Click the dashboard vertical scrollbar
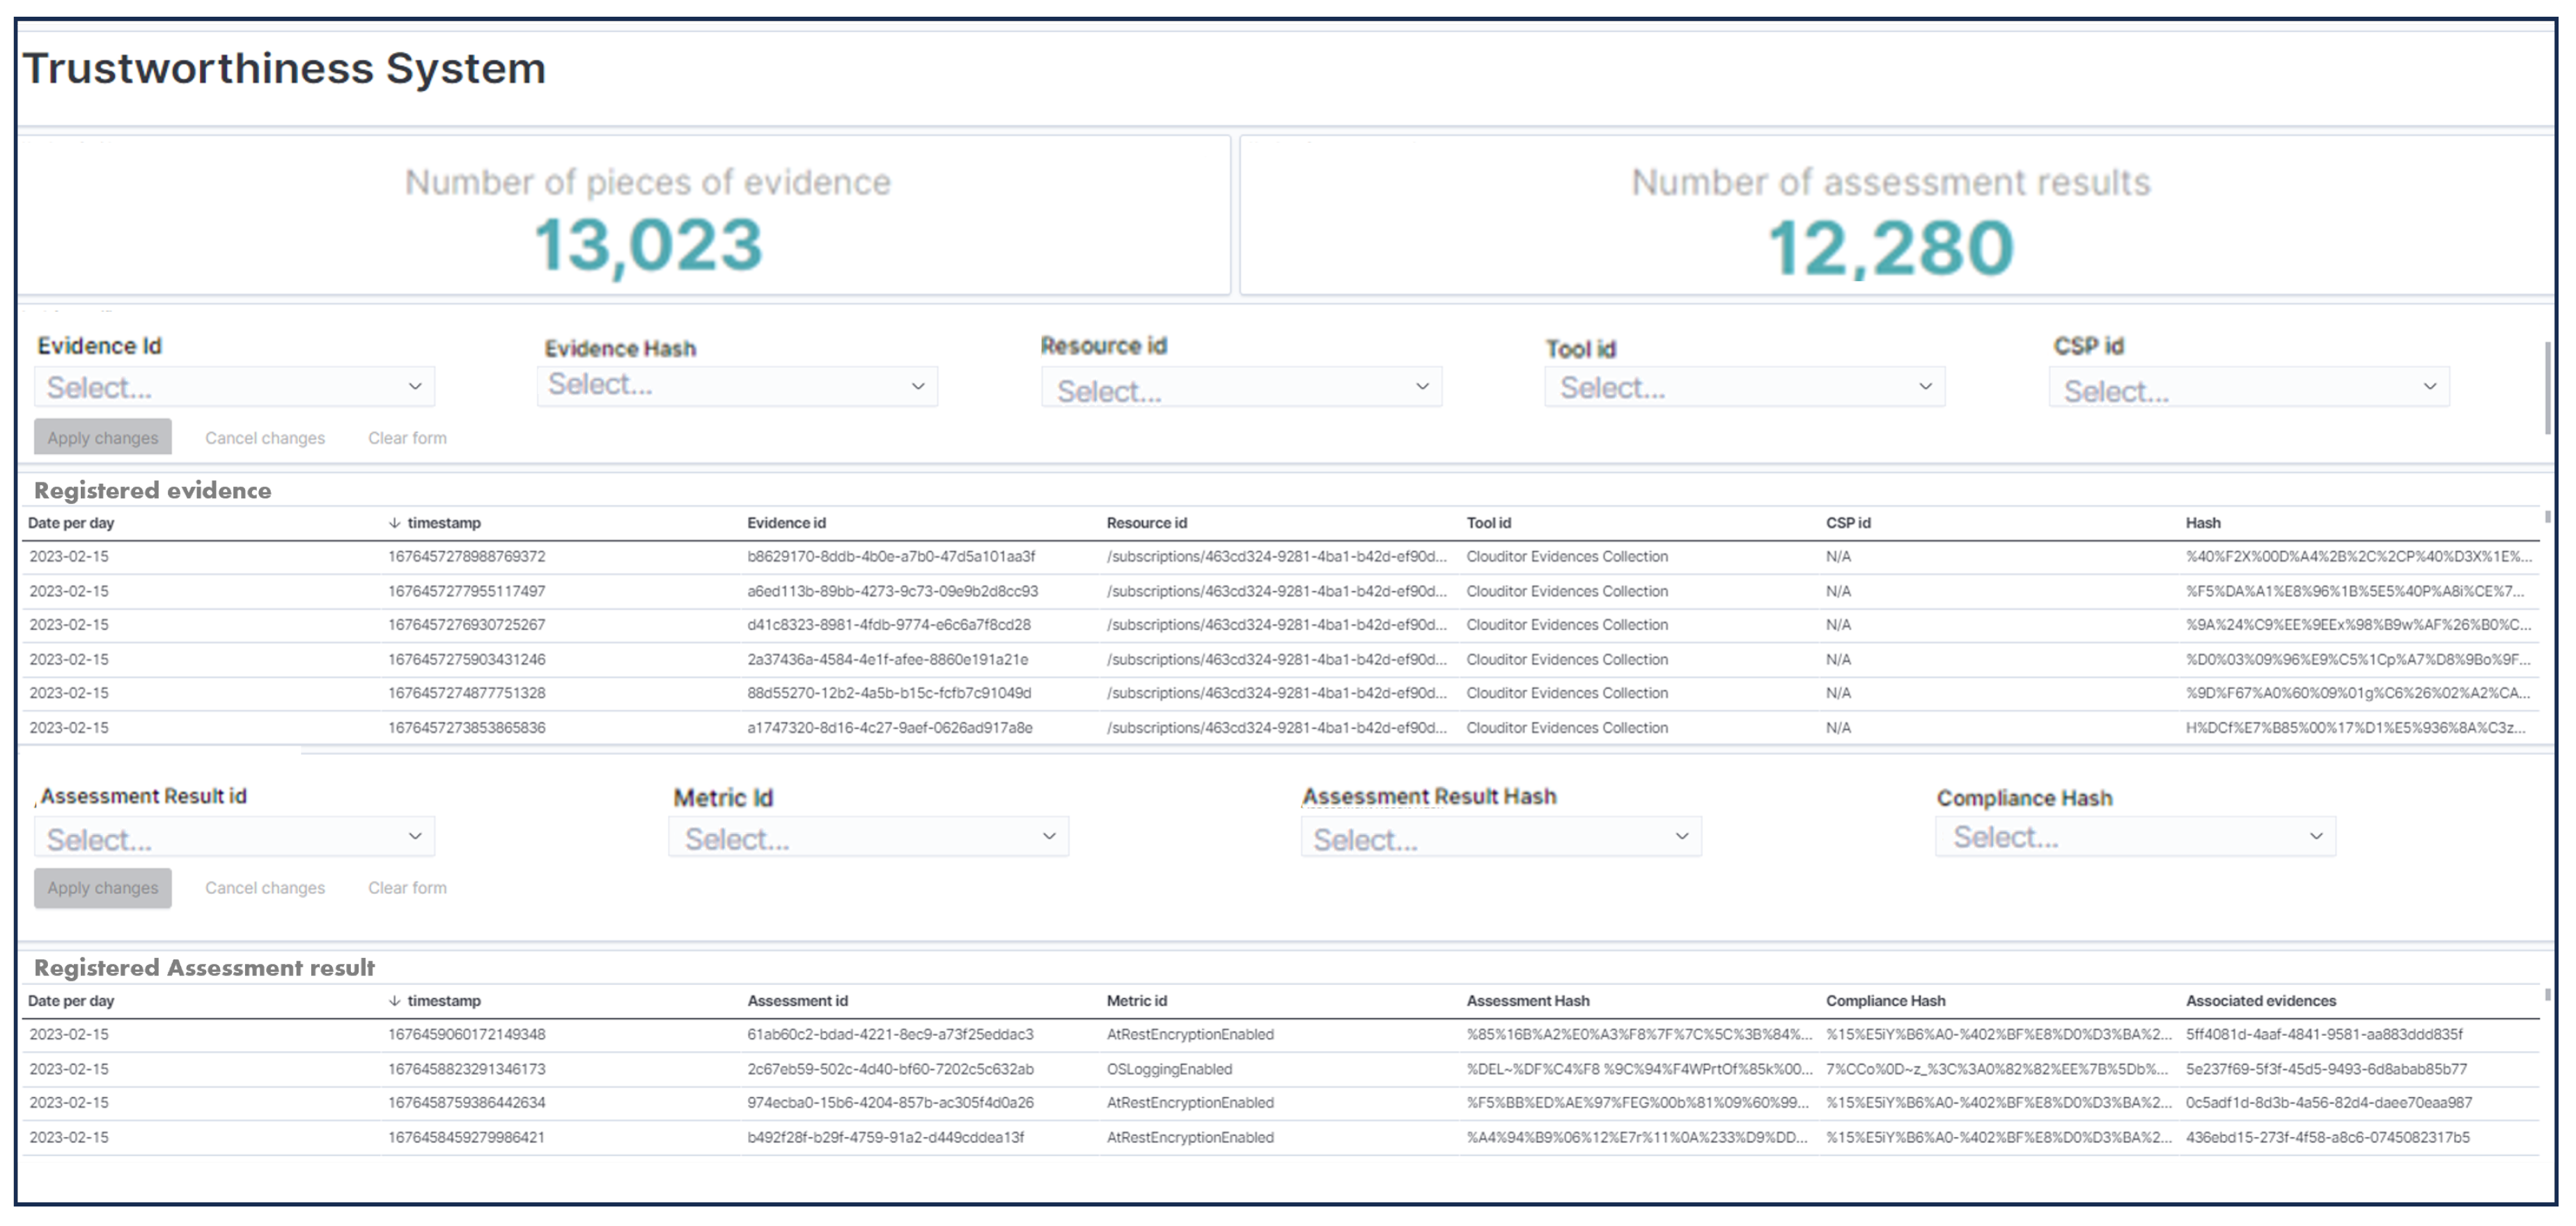 coord(2547,388)
